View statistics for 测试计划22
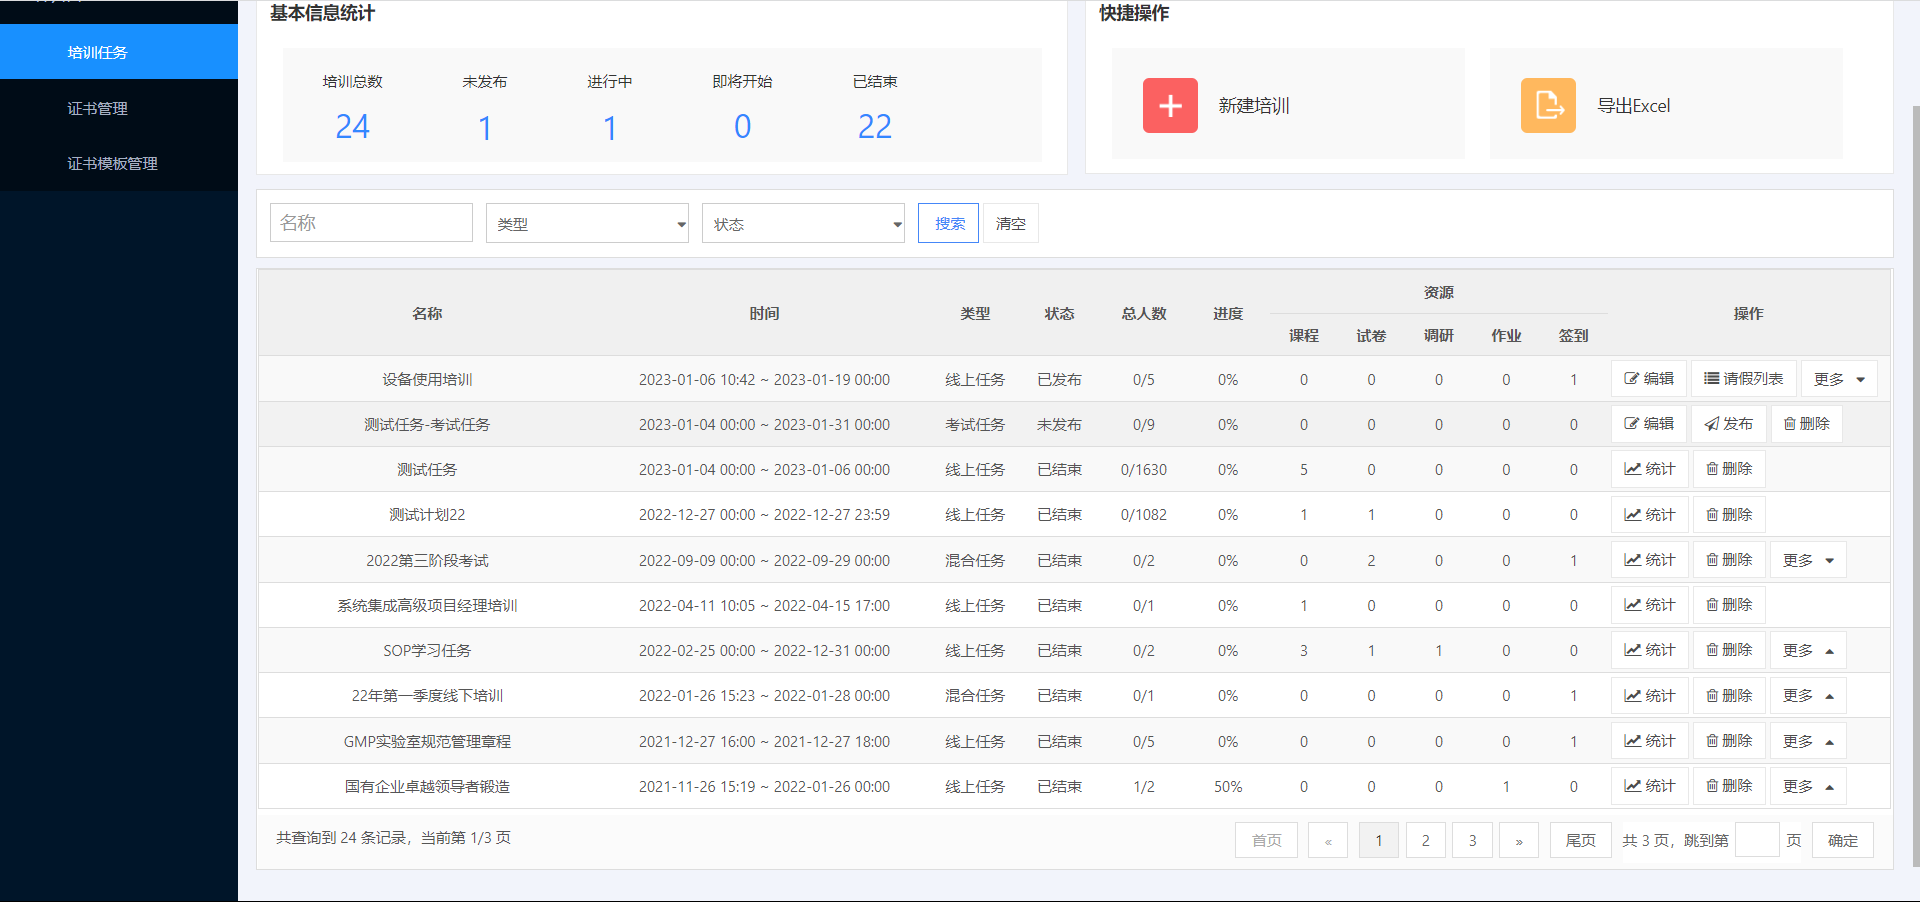The width and height of the screenshot is (1920, 902). tap(1650, 515)
